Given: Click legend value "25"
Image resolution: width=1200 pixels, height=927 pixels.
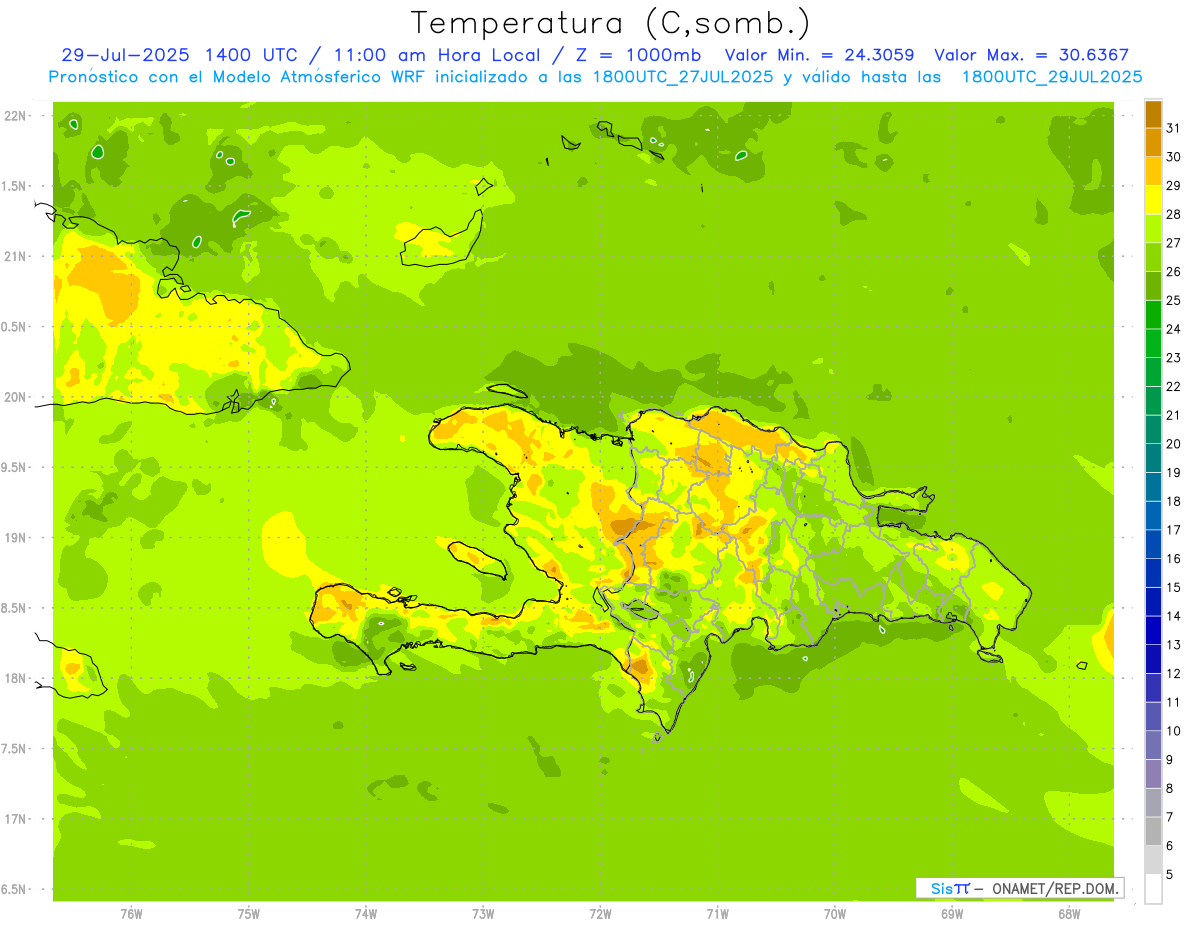Looking at the screenshot, I should 1173,300.
